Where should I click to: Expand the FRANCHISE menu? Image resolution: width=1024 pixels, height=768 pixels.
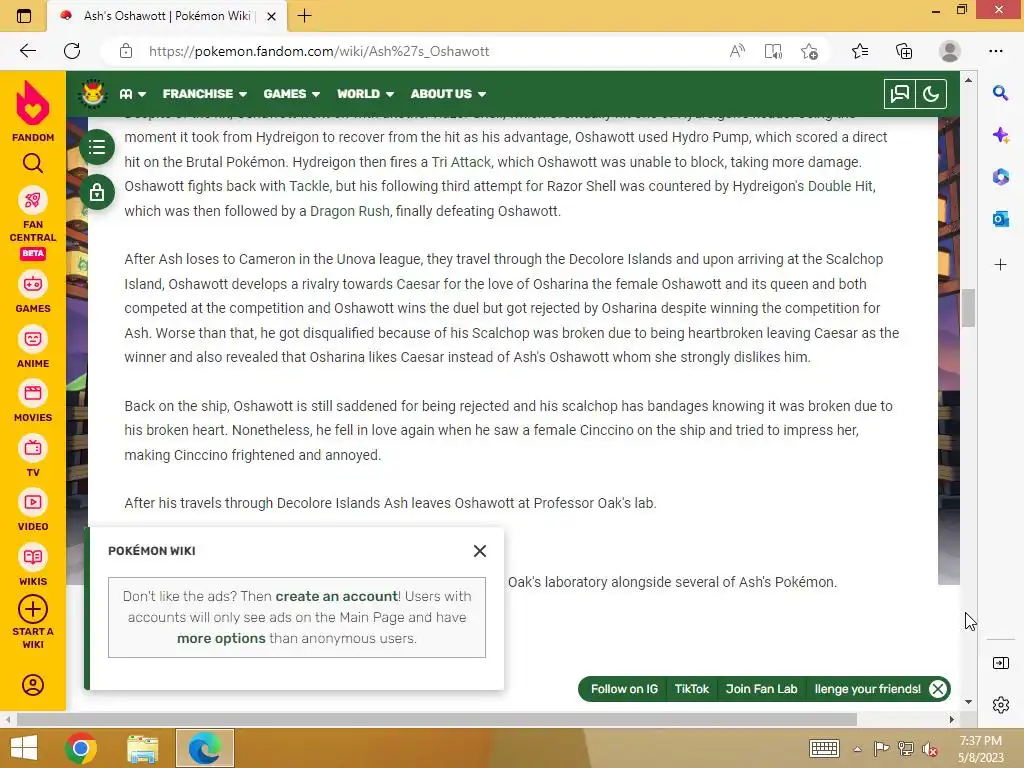tap(204, 94)
